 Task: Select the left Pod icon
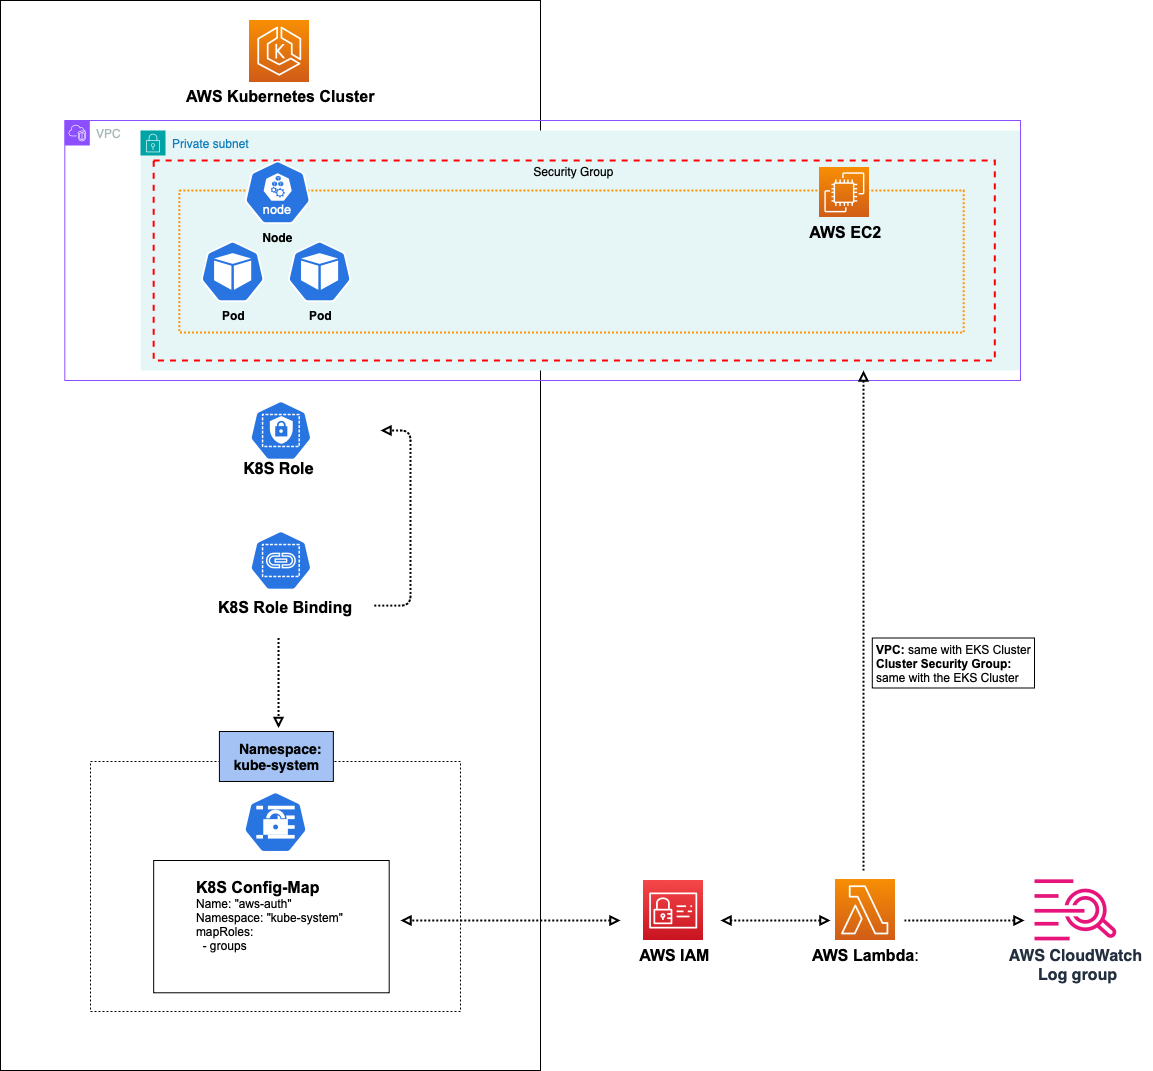(233, 271)
